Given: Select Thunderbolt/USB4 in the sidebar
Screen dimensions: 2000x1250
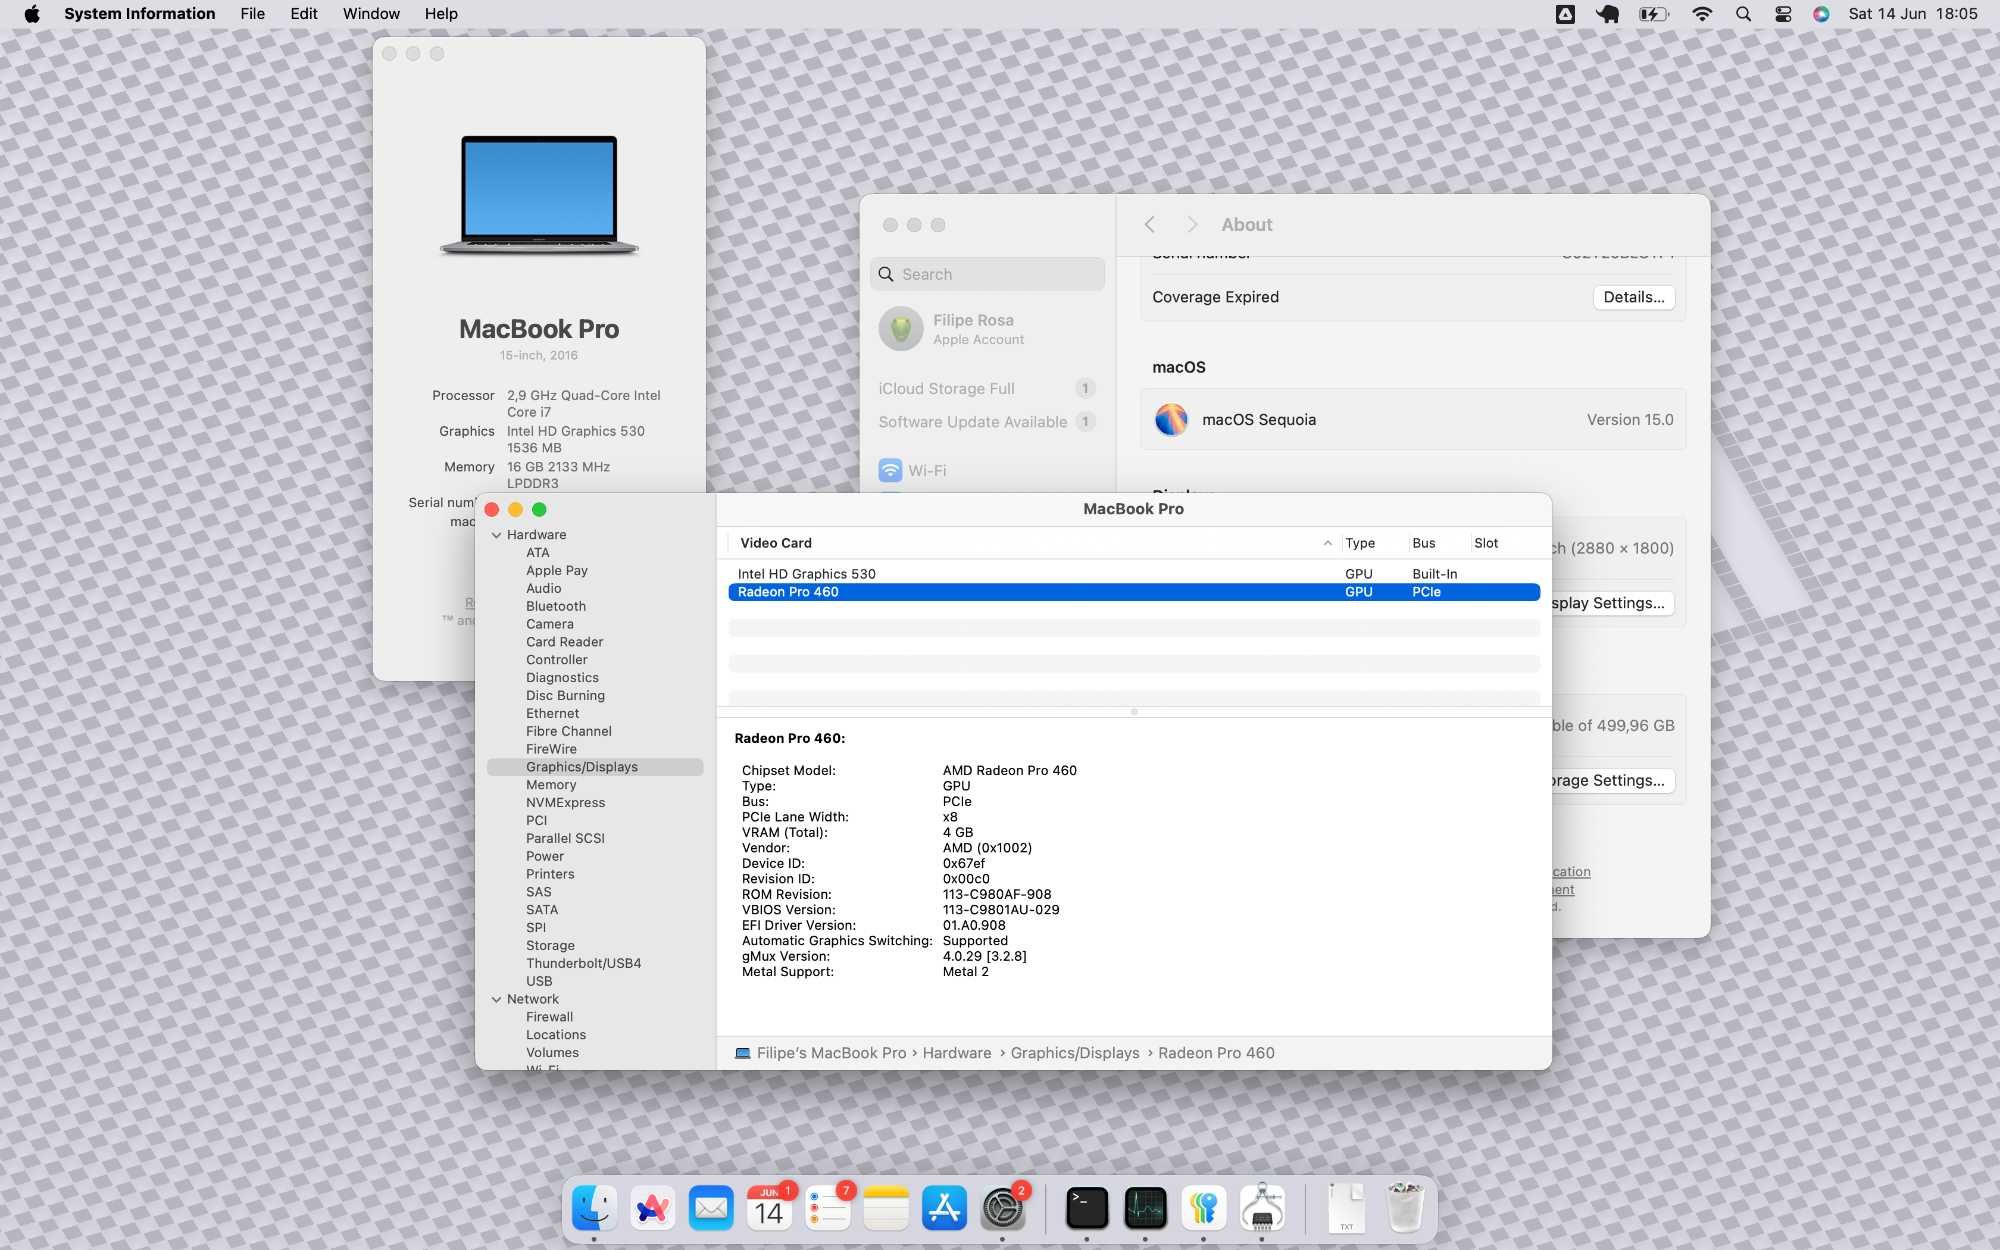Looking at the screenshot, I should click(584, 964).
